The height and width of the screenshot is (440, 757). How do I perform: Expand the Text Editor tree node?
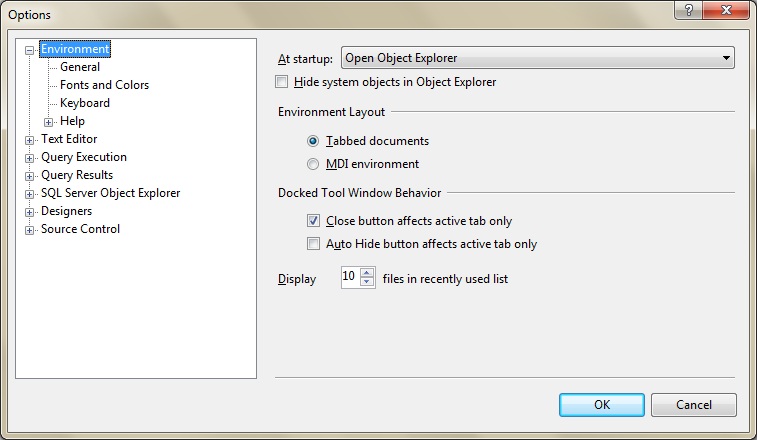[x=29, y=140]
